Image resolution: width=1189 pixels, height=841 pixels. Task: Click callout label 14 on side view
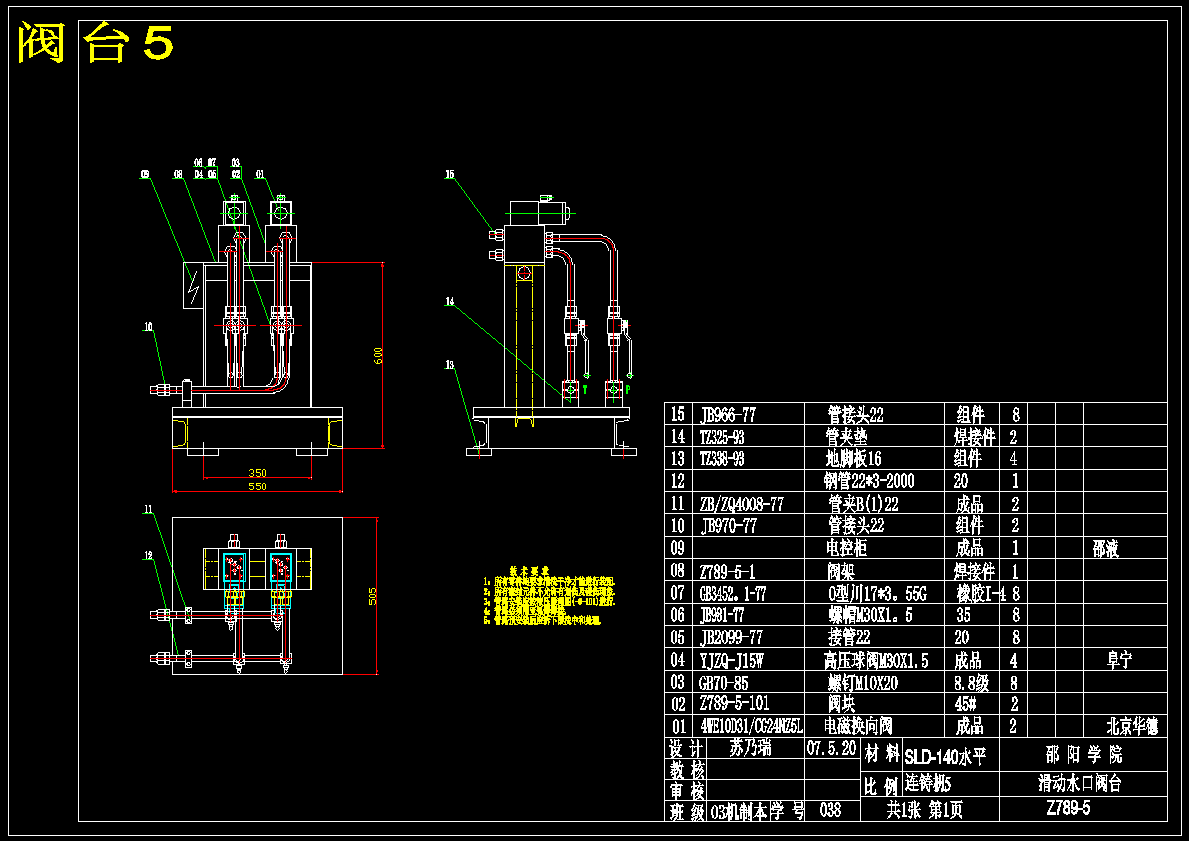point(450,302)
